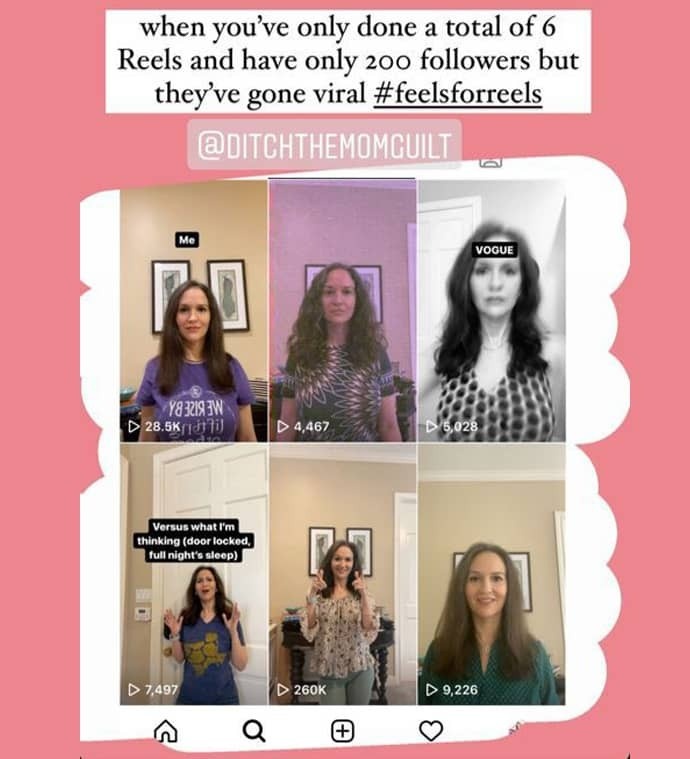Click the white caption text box at top
Viewport: 690px width, 759px height.
tap(348, 61)
